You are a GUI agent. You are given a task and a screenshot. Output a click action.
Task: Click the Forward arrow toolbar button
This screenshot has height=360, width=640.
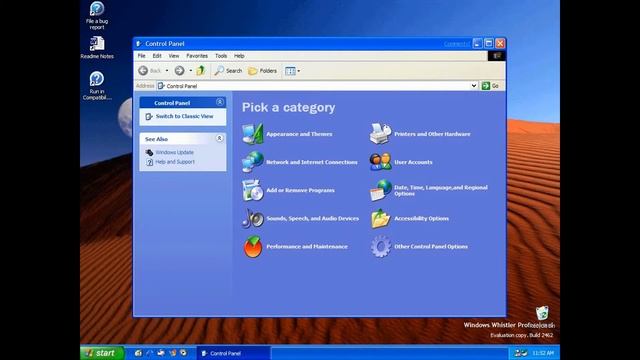point(179,71)
